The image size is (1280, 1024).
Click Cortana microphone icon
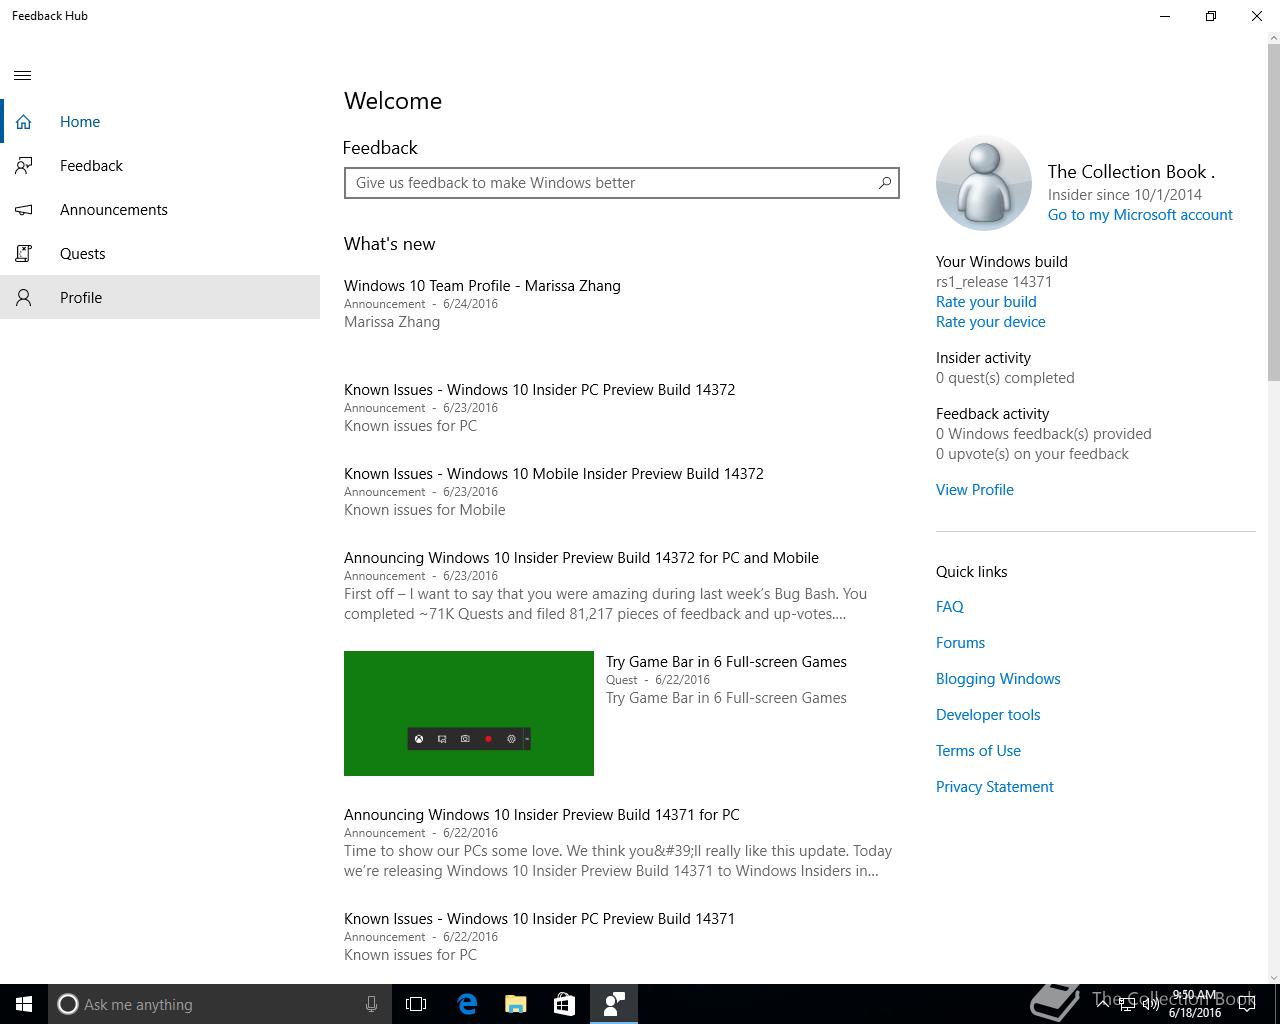[x=371, y=1004]
